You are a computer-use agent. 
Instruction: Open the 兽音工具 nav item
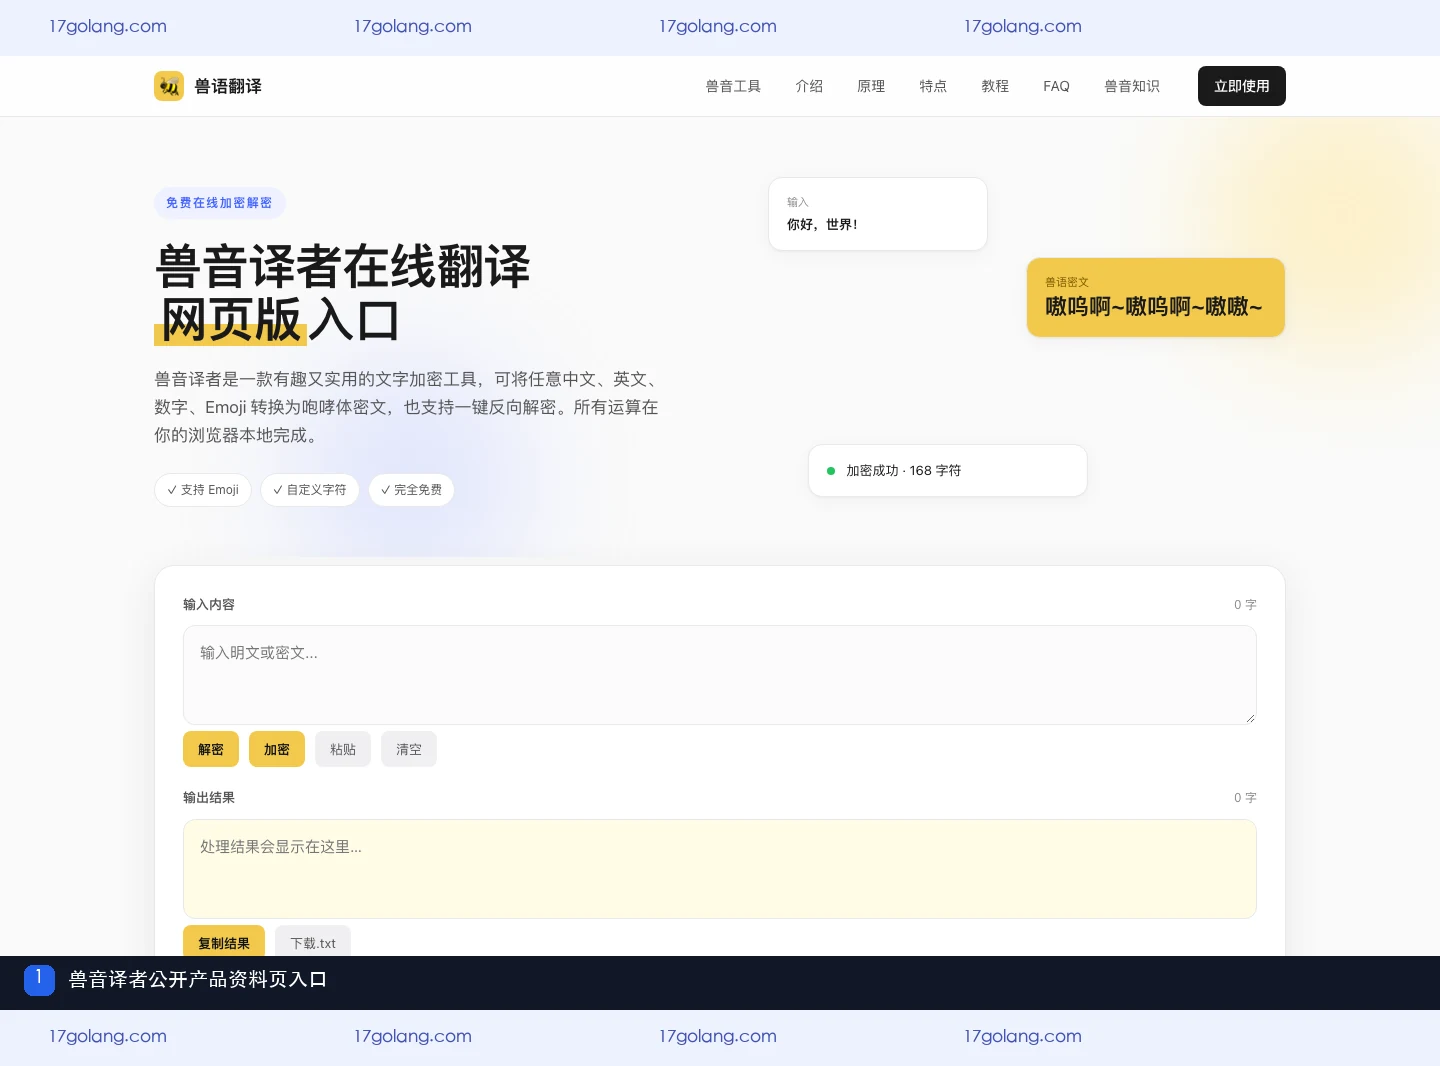pos(733,86)
